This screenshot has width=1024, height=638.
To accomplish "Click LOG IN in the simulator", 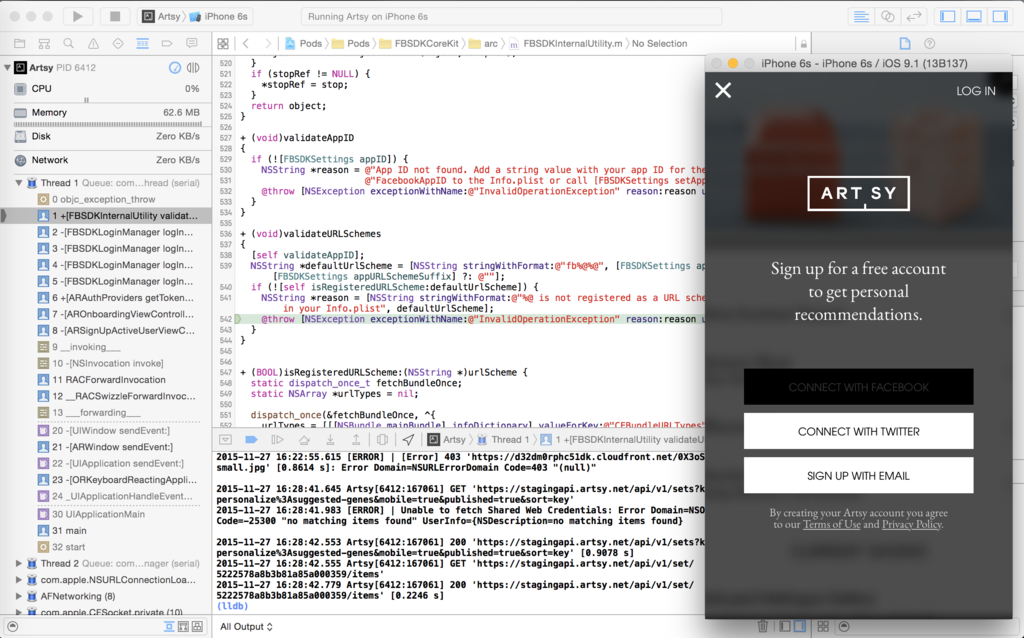I will tap(976, 91).
